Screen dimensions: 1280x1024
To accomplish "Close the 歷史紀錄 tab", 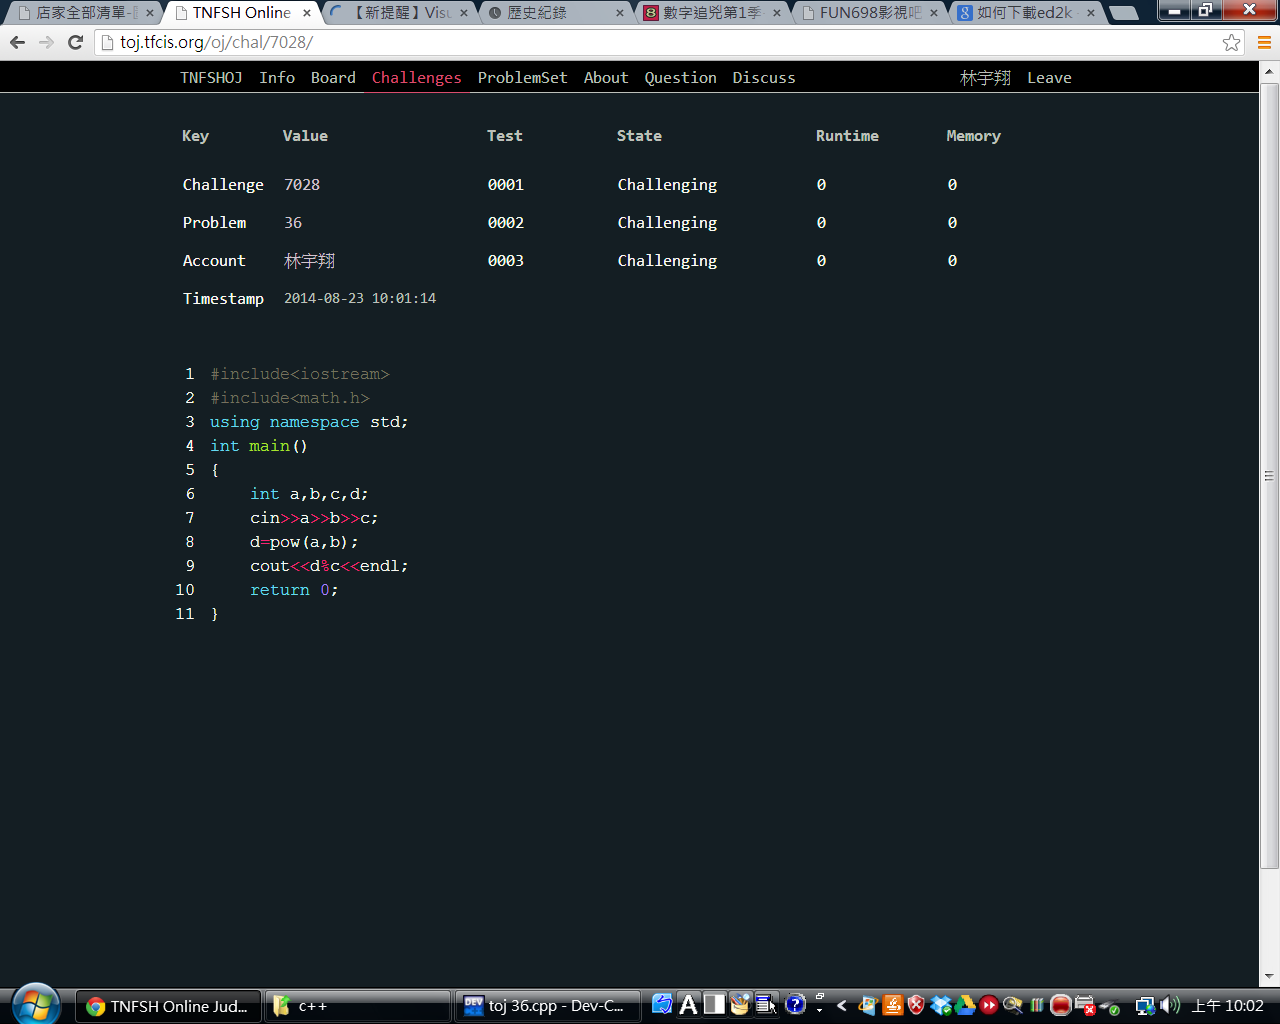I will [x=620, y=13].
